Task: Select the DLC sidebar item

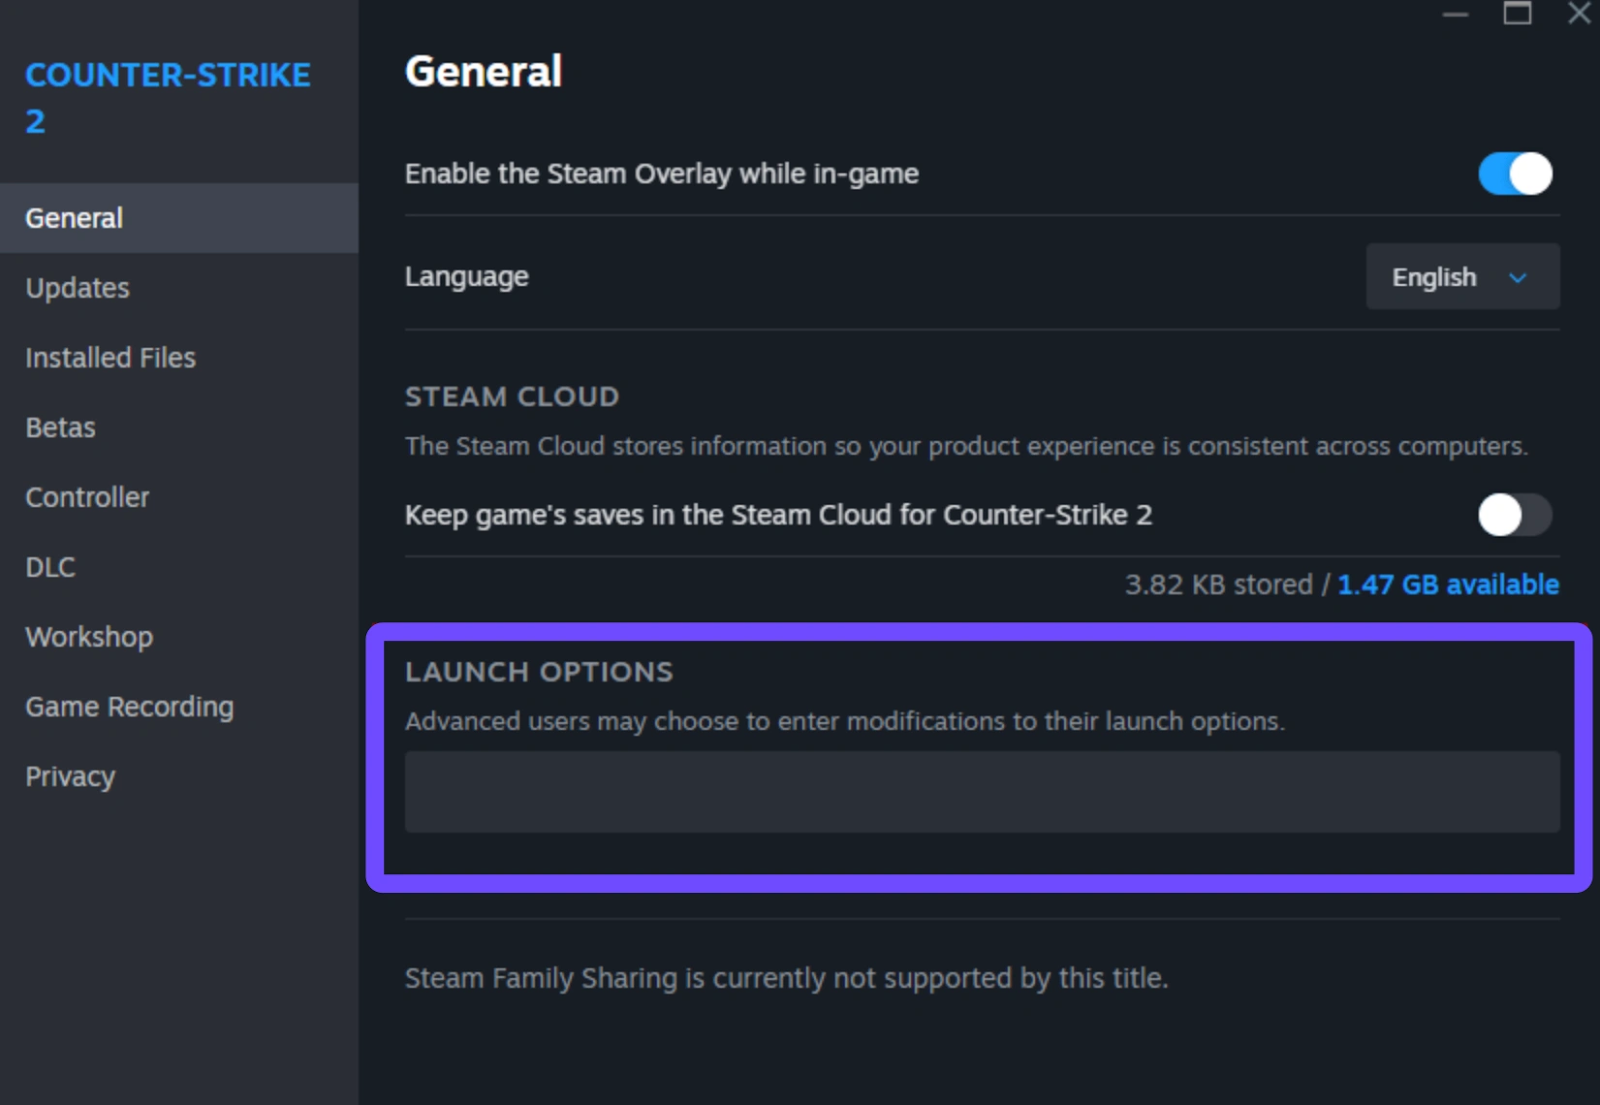Action: pyautogui.click(x=50, y=567)
